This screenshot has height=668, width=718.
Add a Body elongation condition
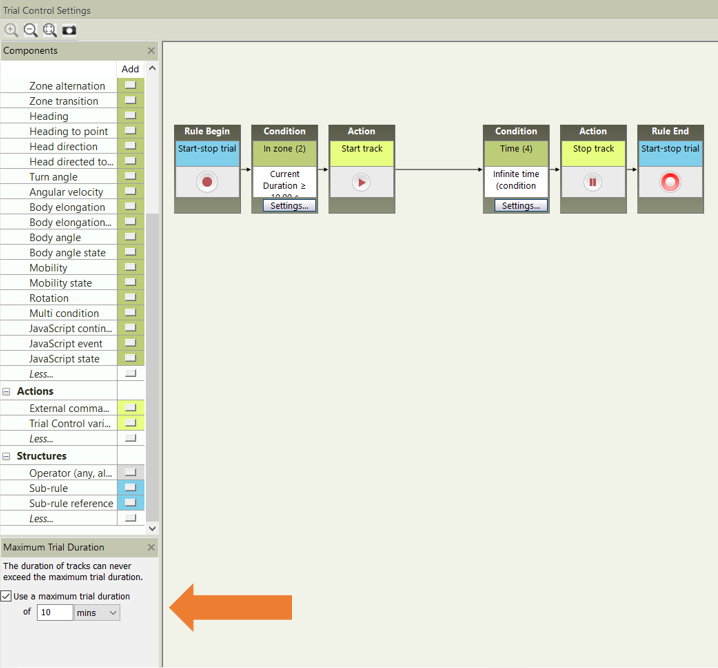click(131, 206)
